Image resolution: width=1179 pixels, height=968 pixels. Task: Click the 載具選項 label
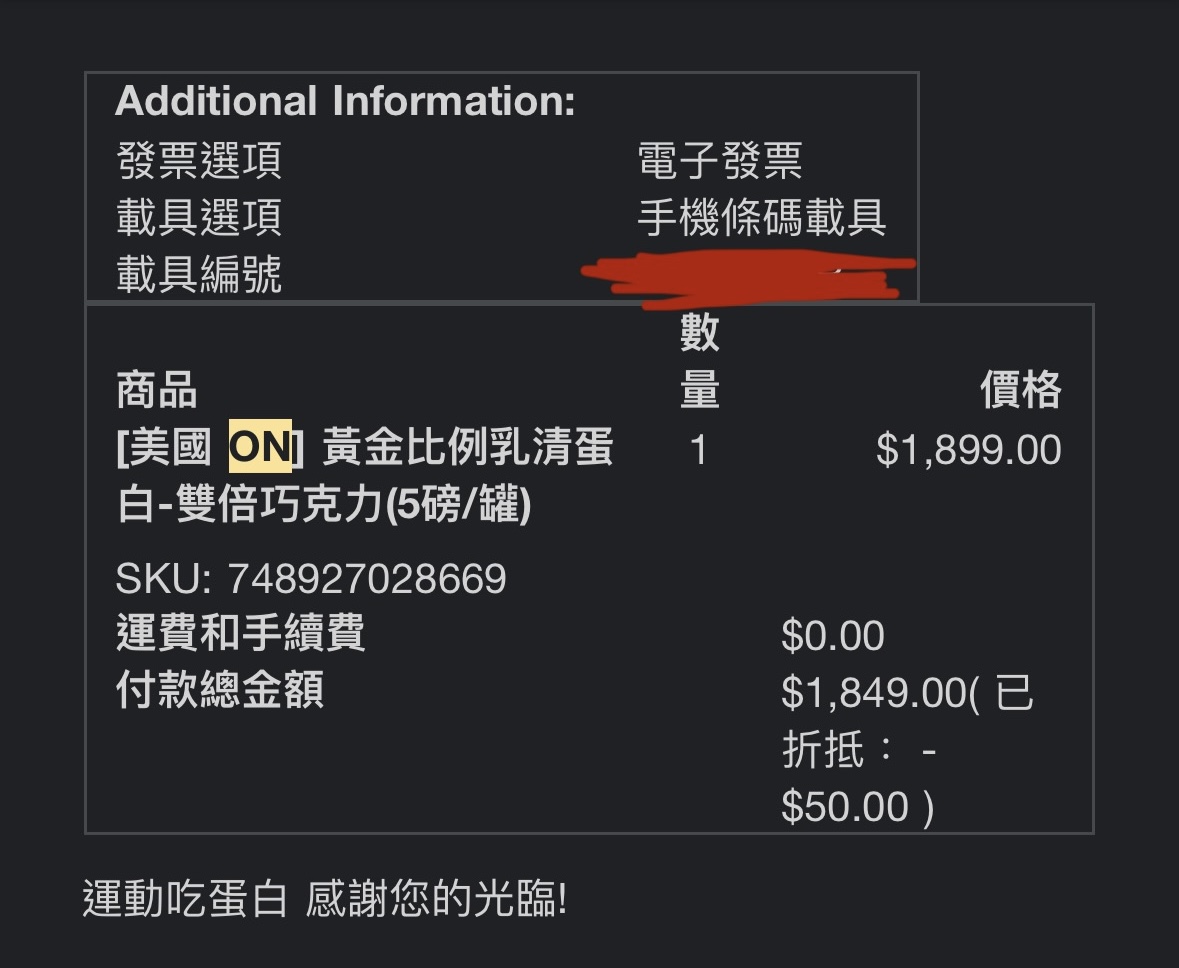[x=199, y=217]
